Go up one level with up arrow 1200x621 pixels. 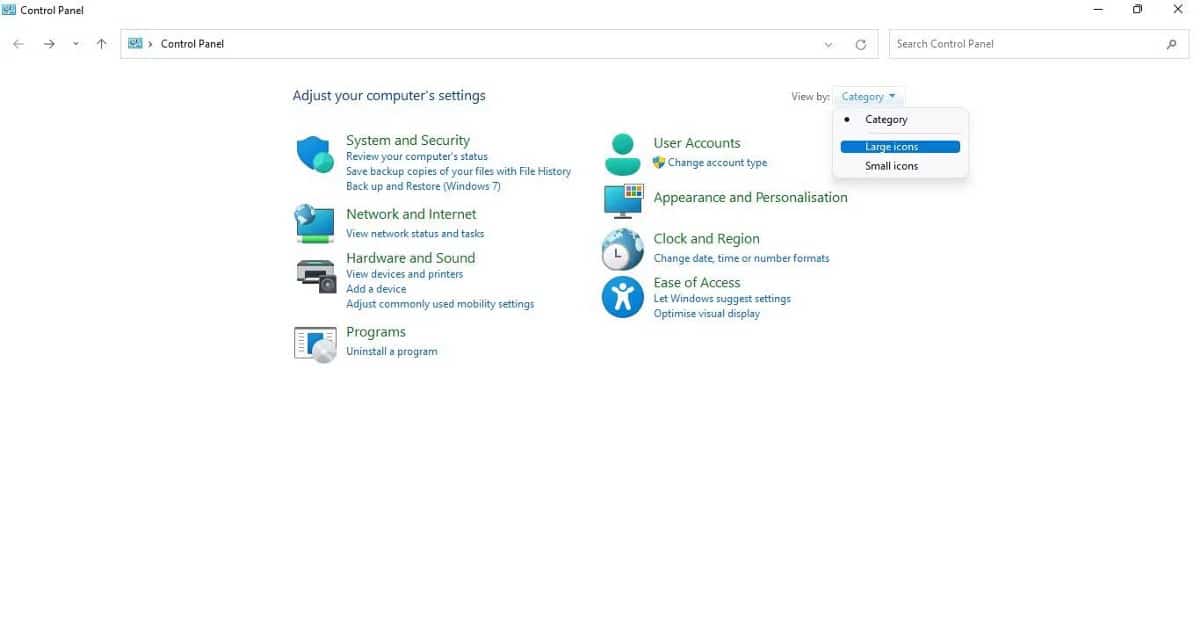point(101,44)
